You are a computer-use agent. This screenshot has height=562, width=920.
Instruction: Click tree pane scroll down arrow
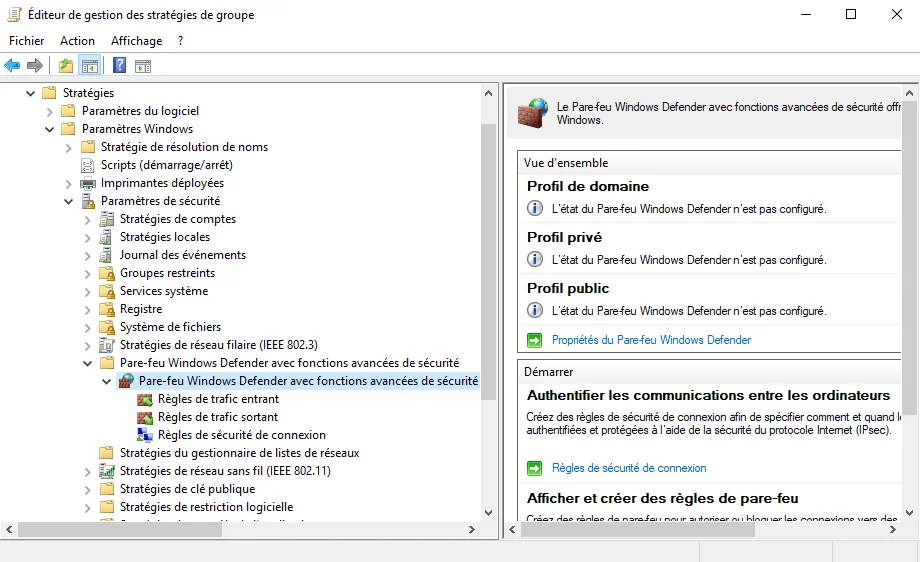[x=488, y=513]
